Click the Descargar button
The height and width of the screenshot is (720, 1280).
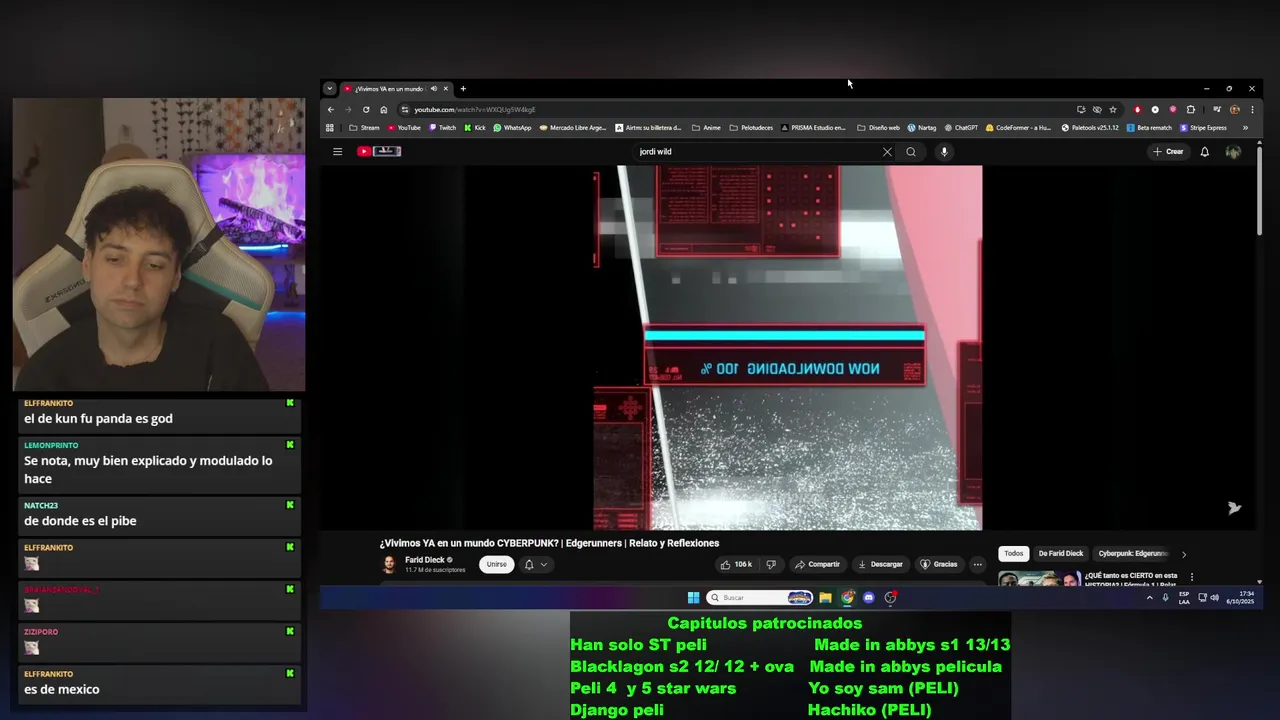click(880, 565)
